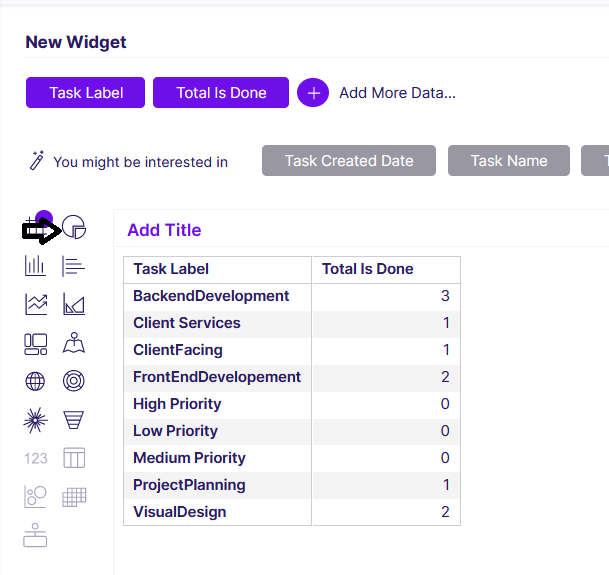Select the bubble chart icon
The height and width of the screenshot is (575, 609).
coord(35,497)
